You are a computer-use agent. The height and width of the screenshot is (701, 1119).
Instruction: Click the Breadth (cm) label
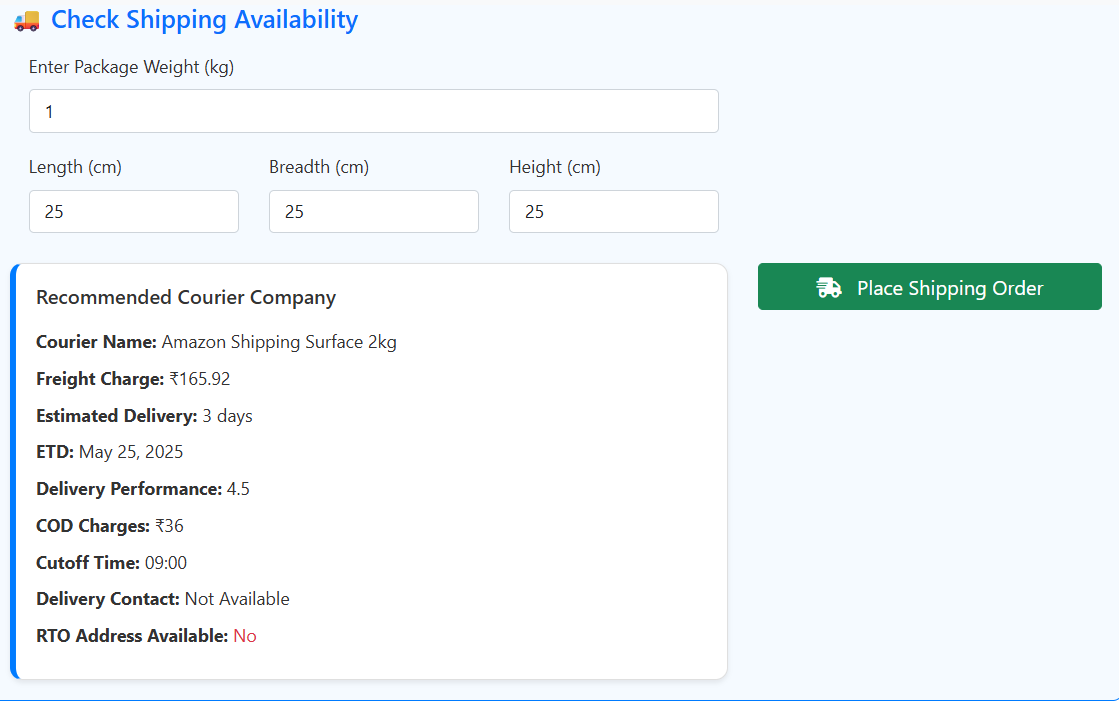(319, 167)
